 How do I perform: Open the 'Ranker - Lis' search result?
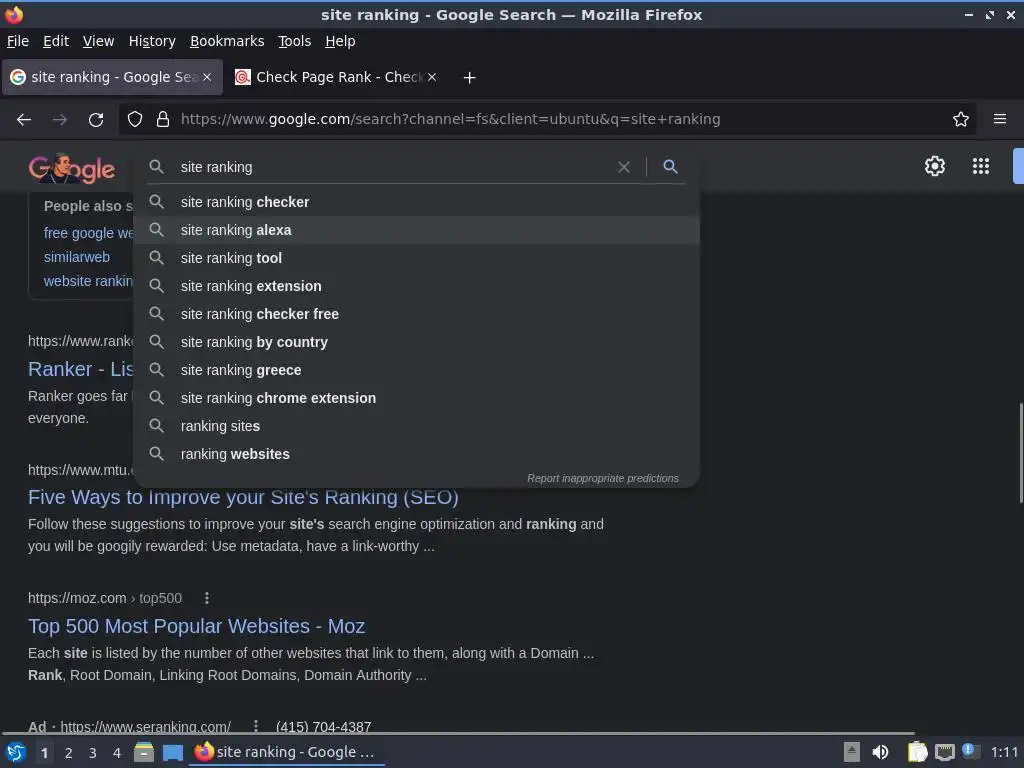click(x=81, y=370)
